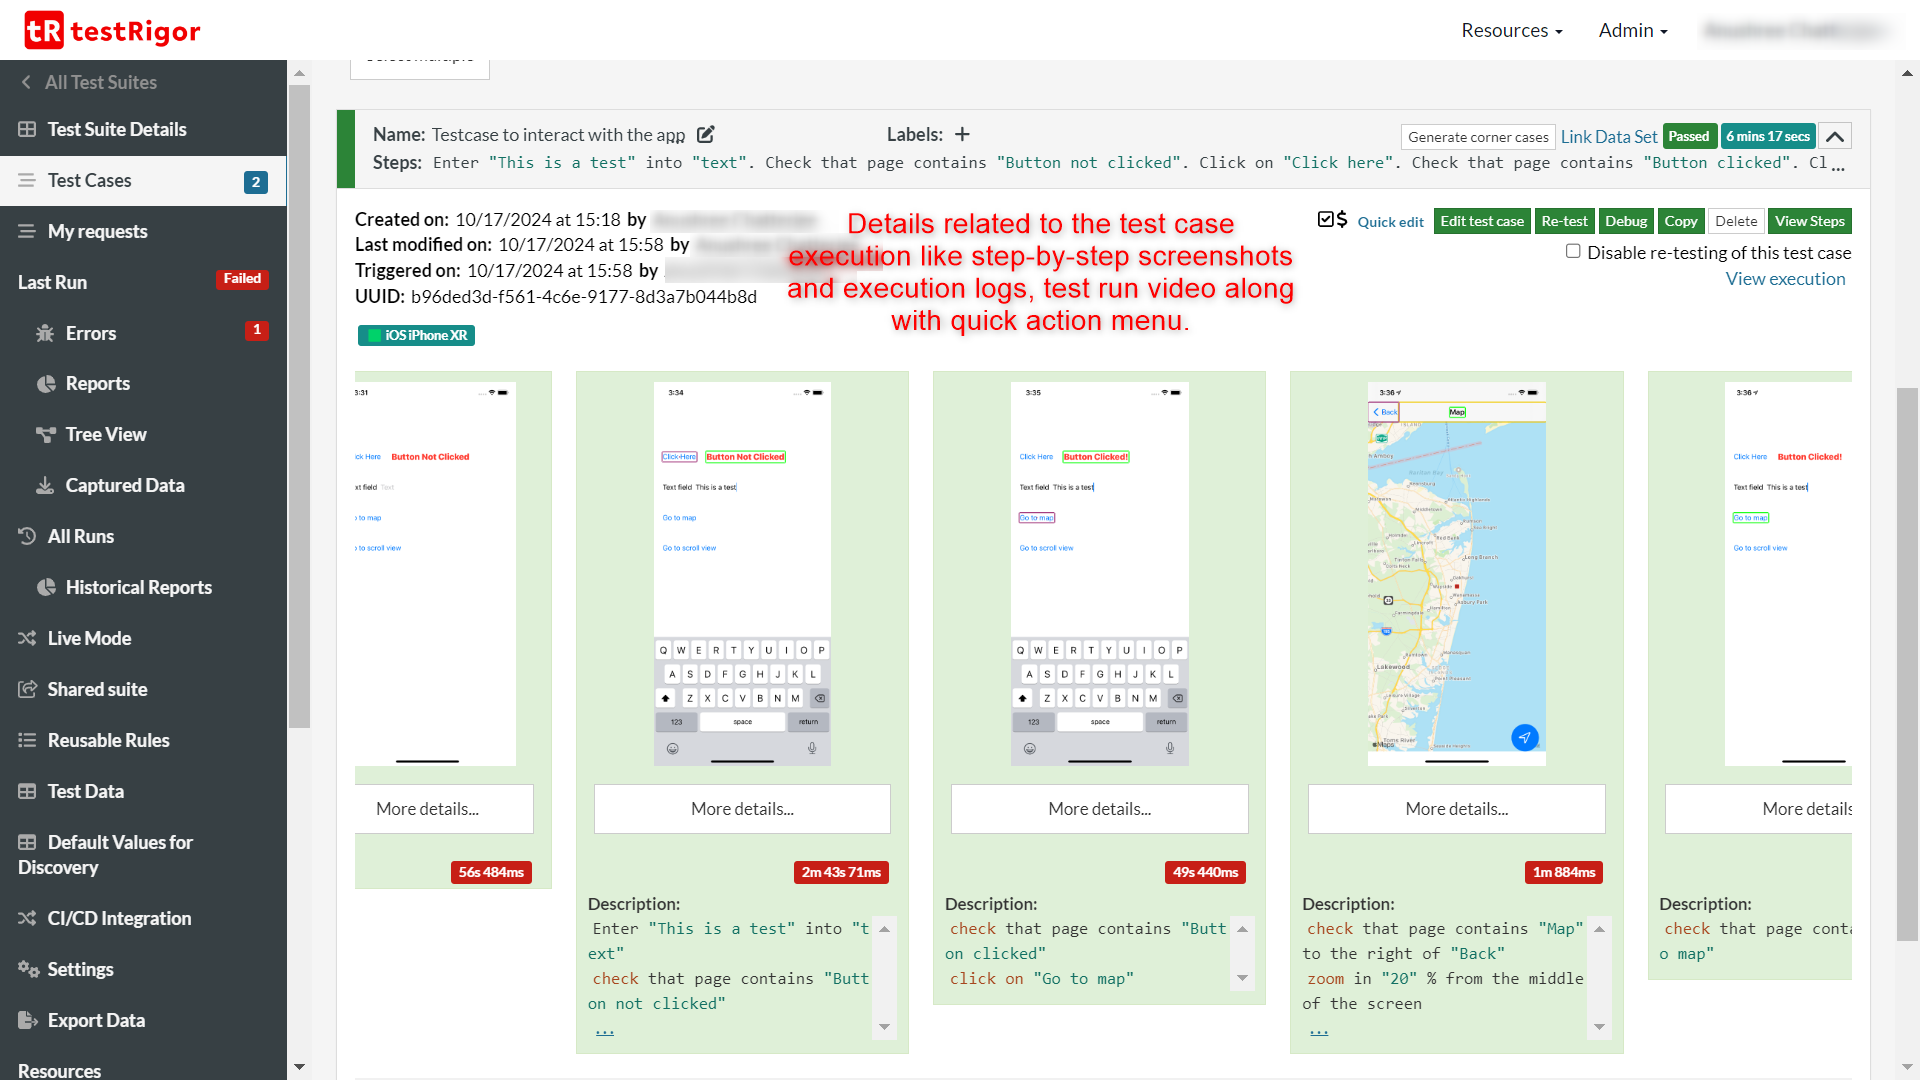Open the Admin dropdown menu
The width and height of the screenshot is (1920, 1080).
click(x=1632, y=30)
